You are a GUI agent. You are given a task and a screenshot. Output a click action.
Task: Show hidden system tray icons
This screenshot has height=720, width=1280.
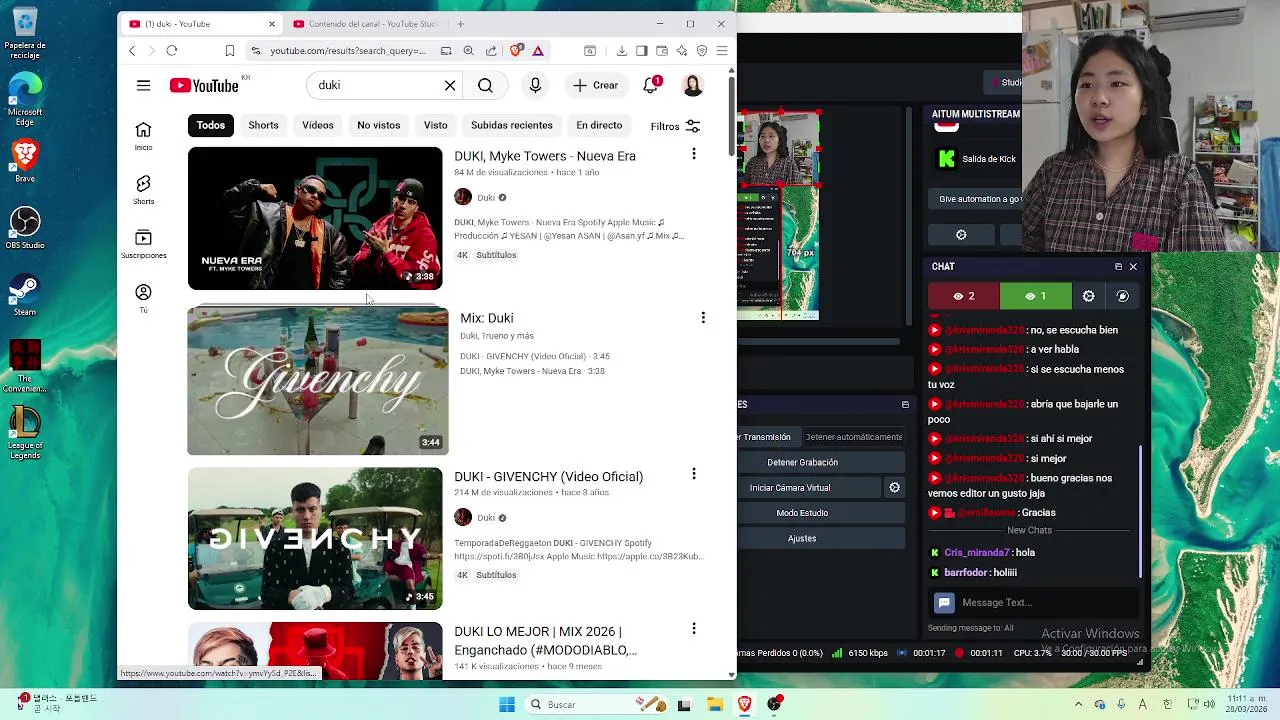1078,705
